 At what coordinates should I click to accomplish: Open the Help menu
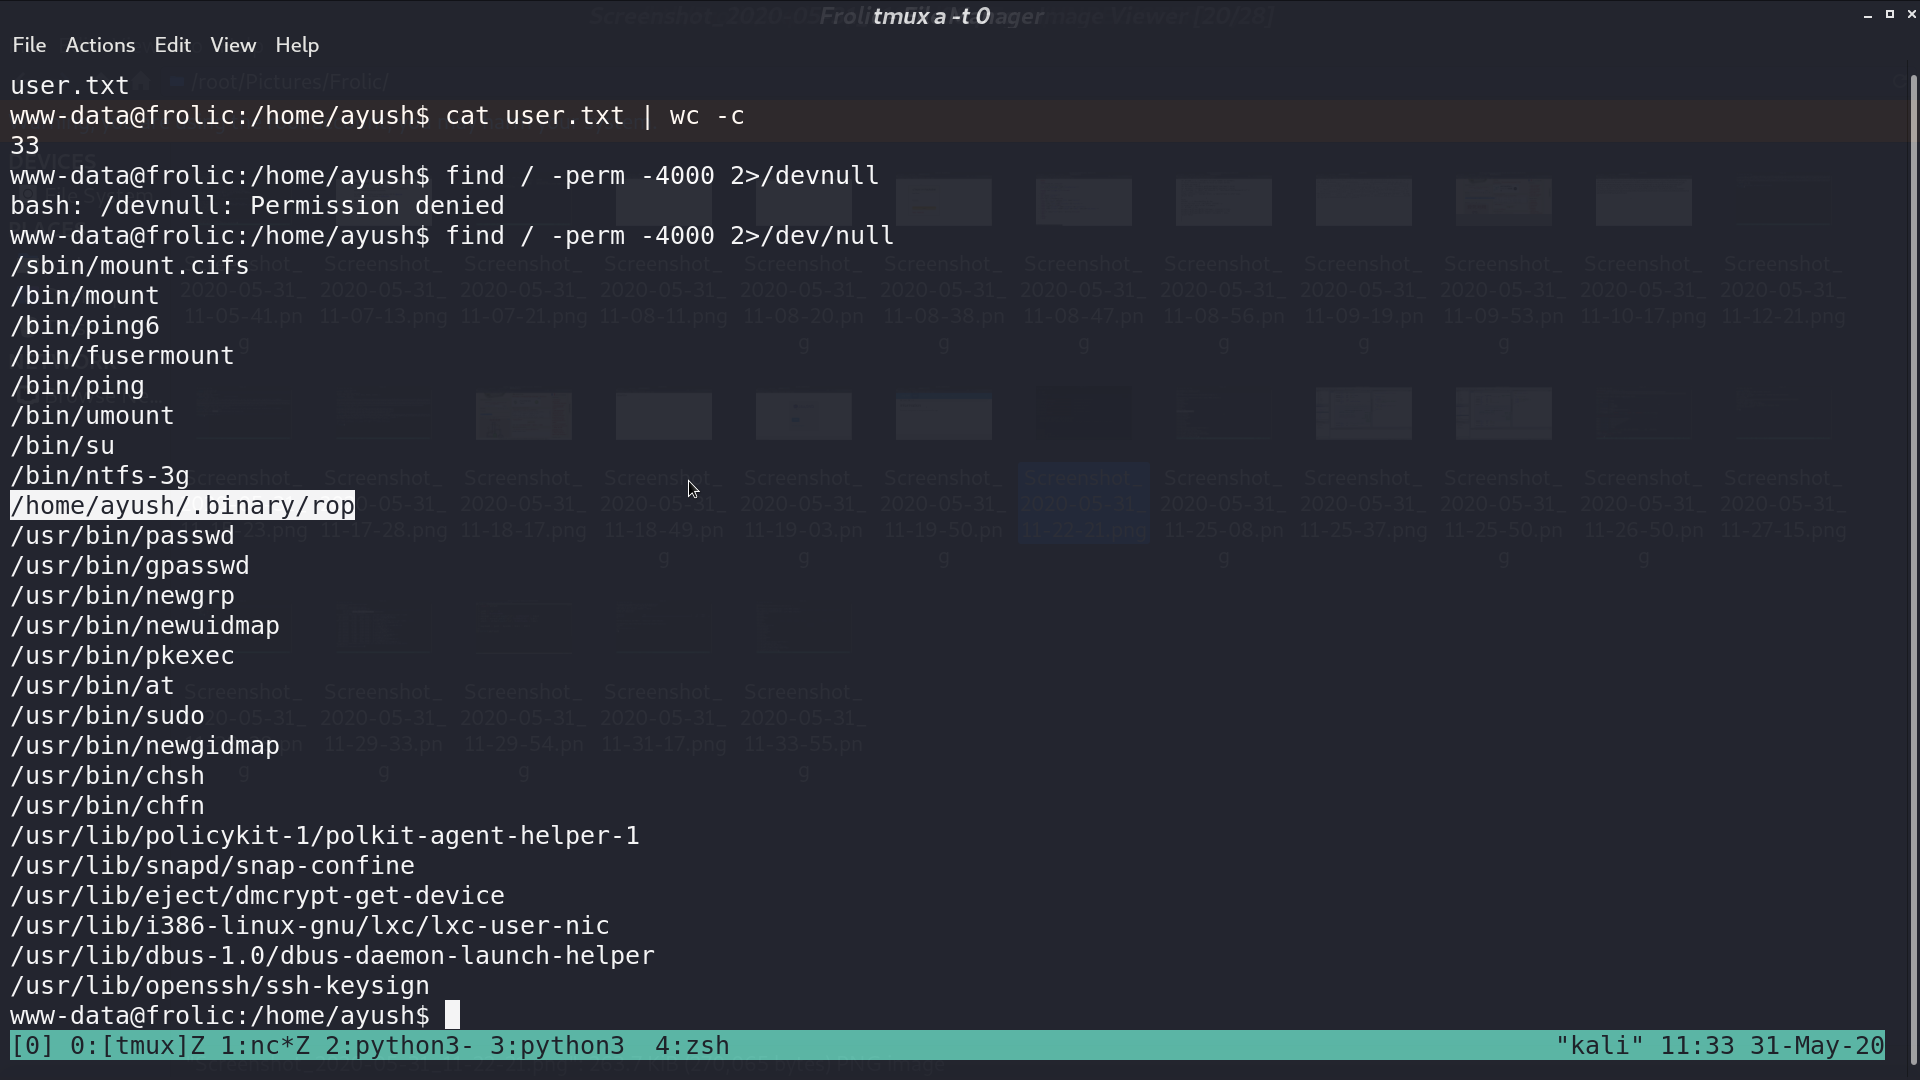click(297, 45)
